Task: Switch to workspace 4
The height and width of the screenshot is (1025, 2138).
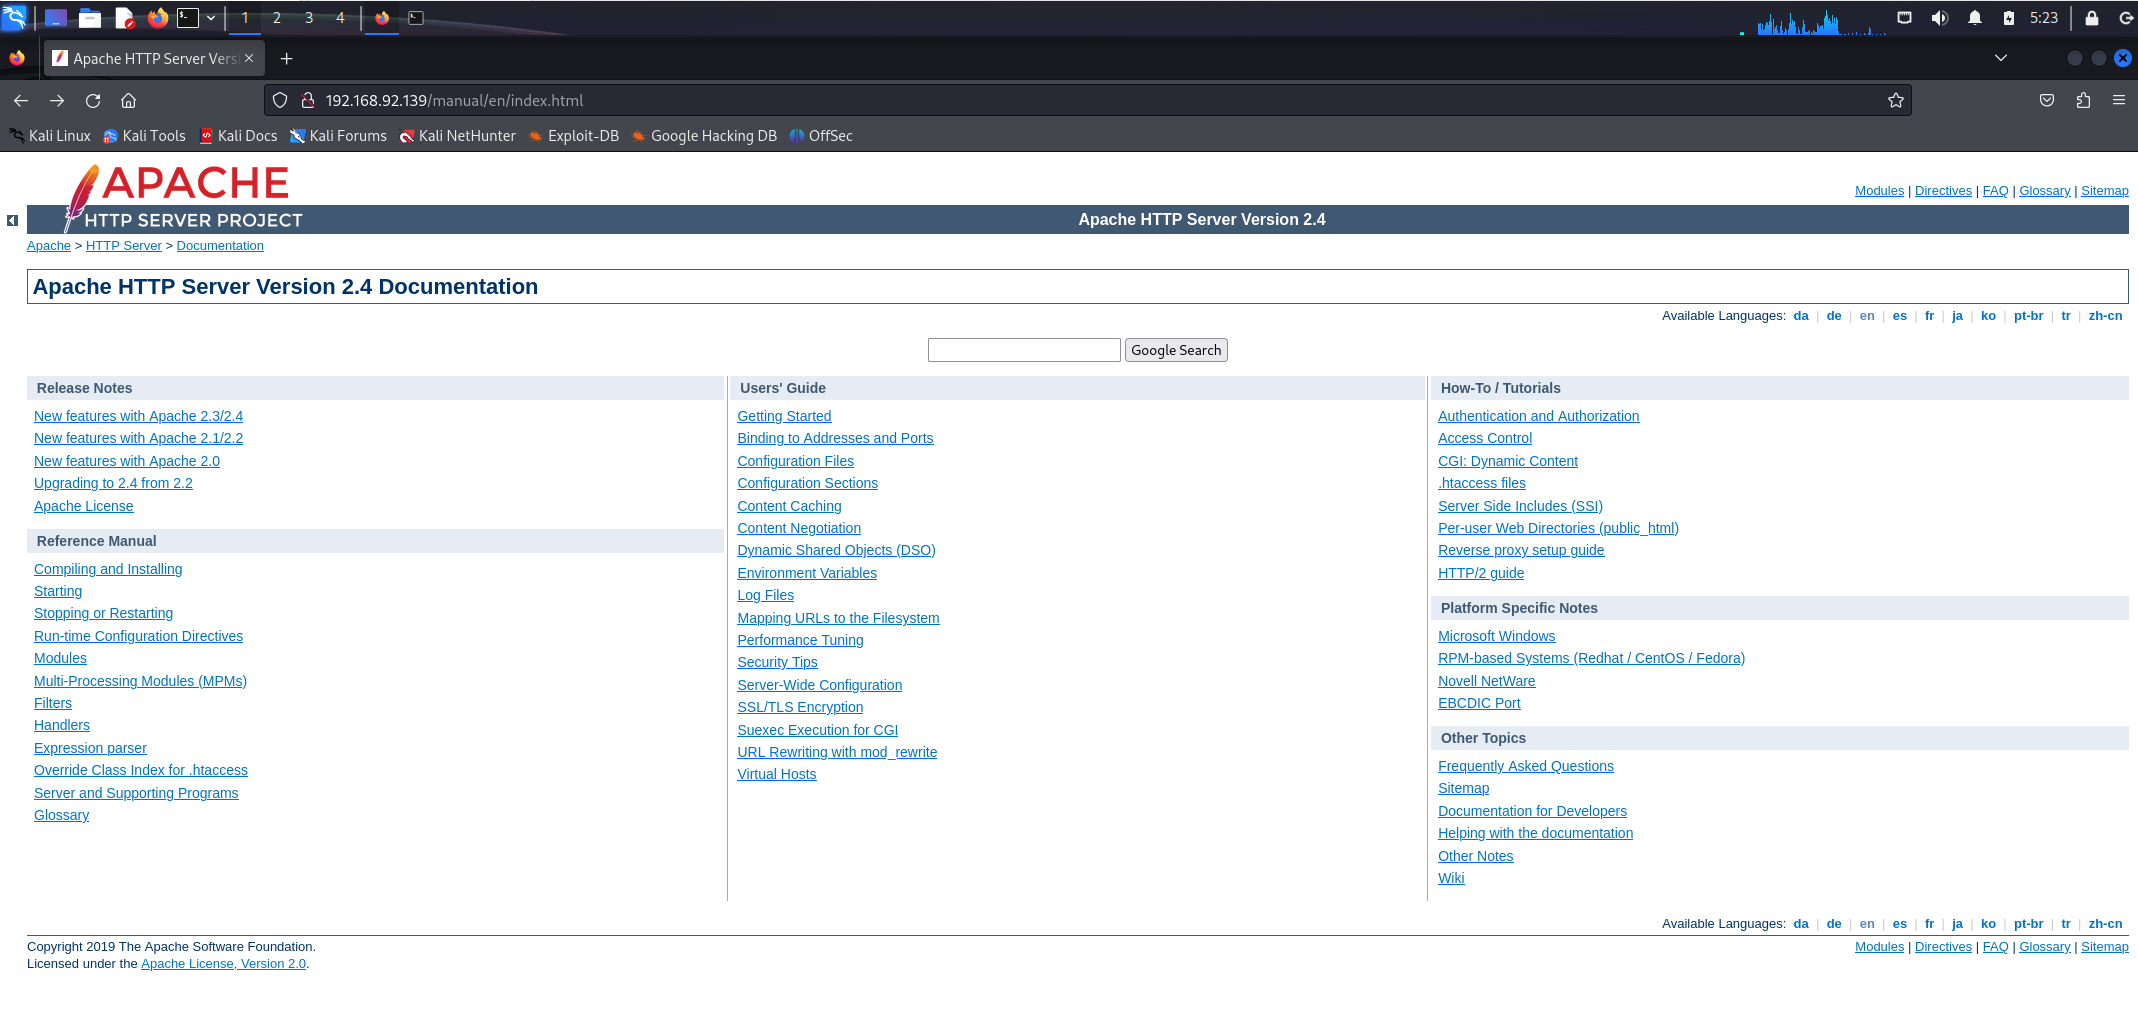Action: pyautogui.click(x=340, y=18)
